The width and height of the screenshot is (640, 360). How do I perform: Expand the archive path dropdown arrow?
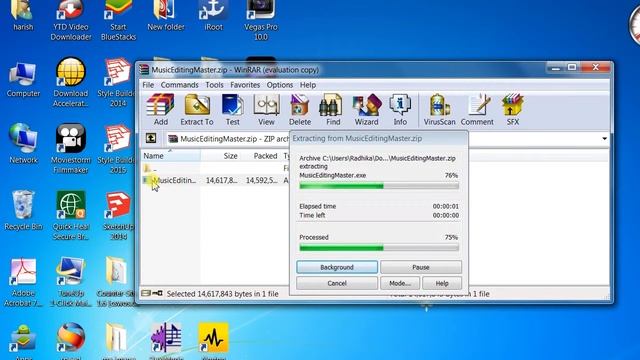[x=604, y=139]
